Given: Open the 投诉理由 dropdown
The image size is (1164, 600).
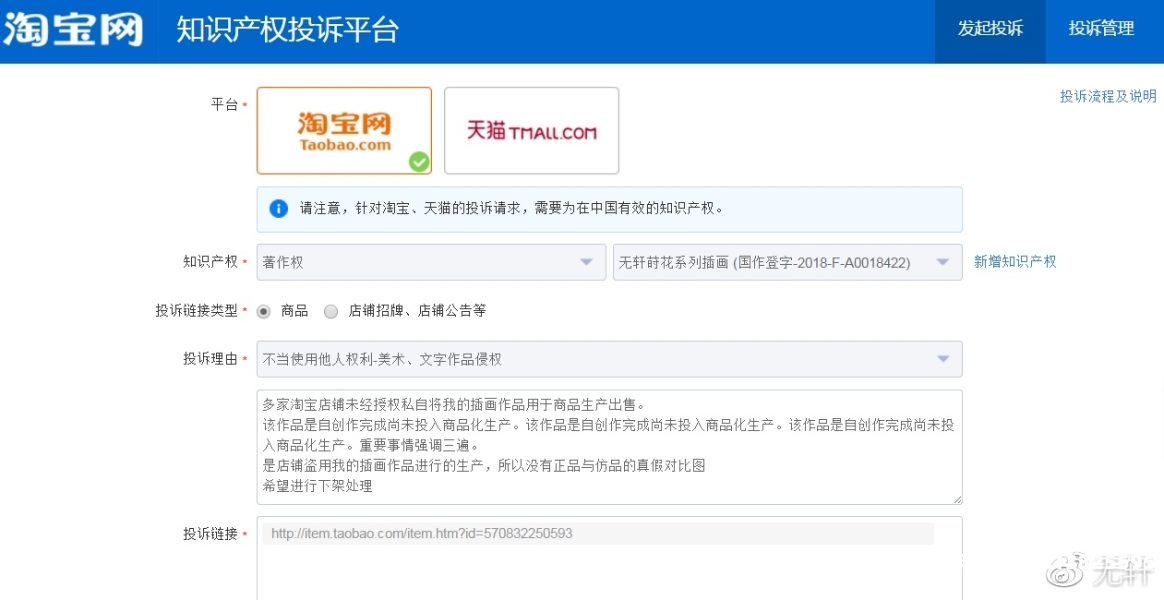Looking at the screenshot, I should [609, 359].
